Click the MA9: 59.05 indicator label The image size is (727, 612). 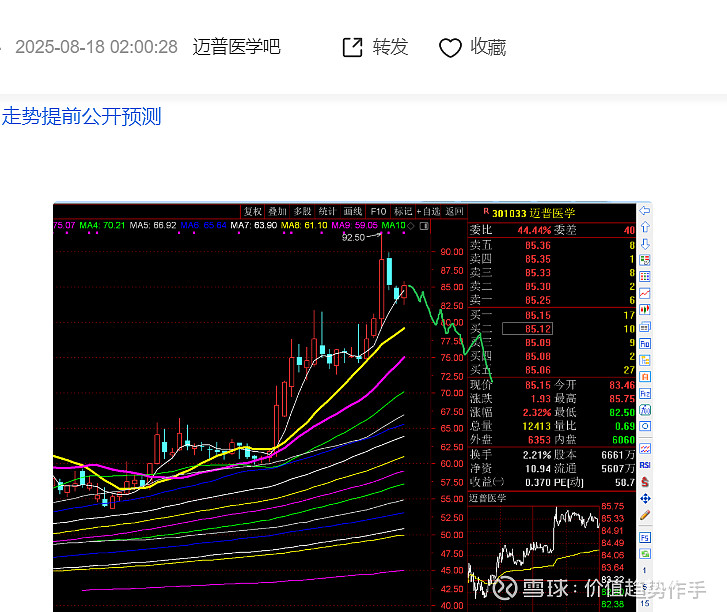coord(354,225)
